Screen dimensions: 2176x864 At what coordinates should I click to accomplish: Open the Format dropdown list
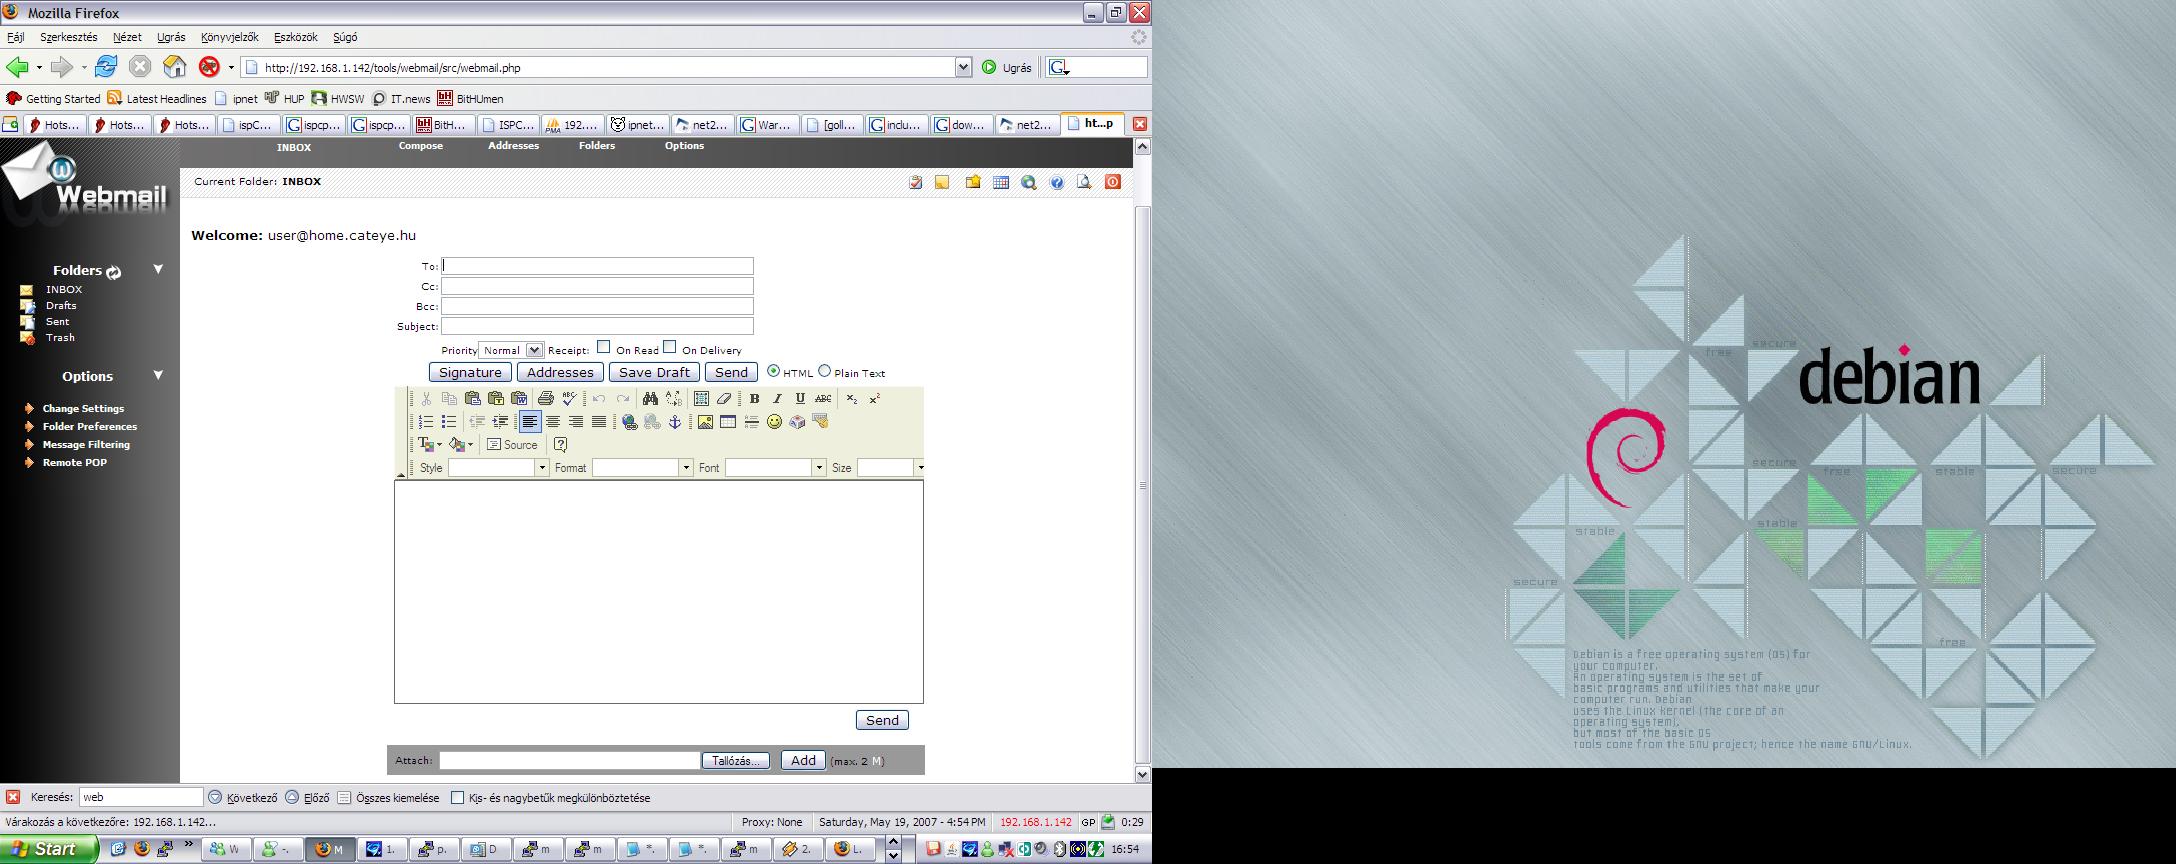tap(685, 468)
